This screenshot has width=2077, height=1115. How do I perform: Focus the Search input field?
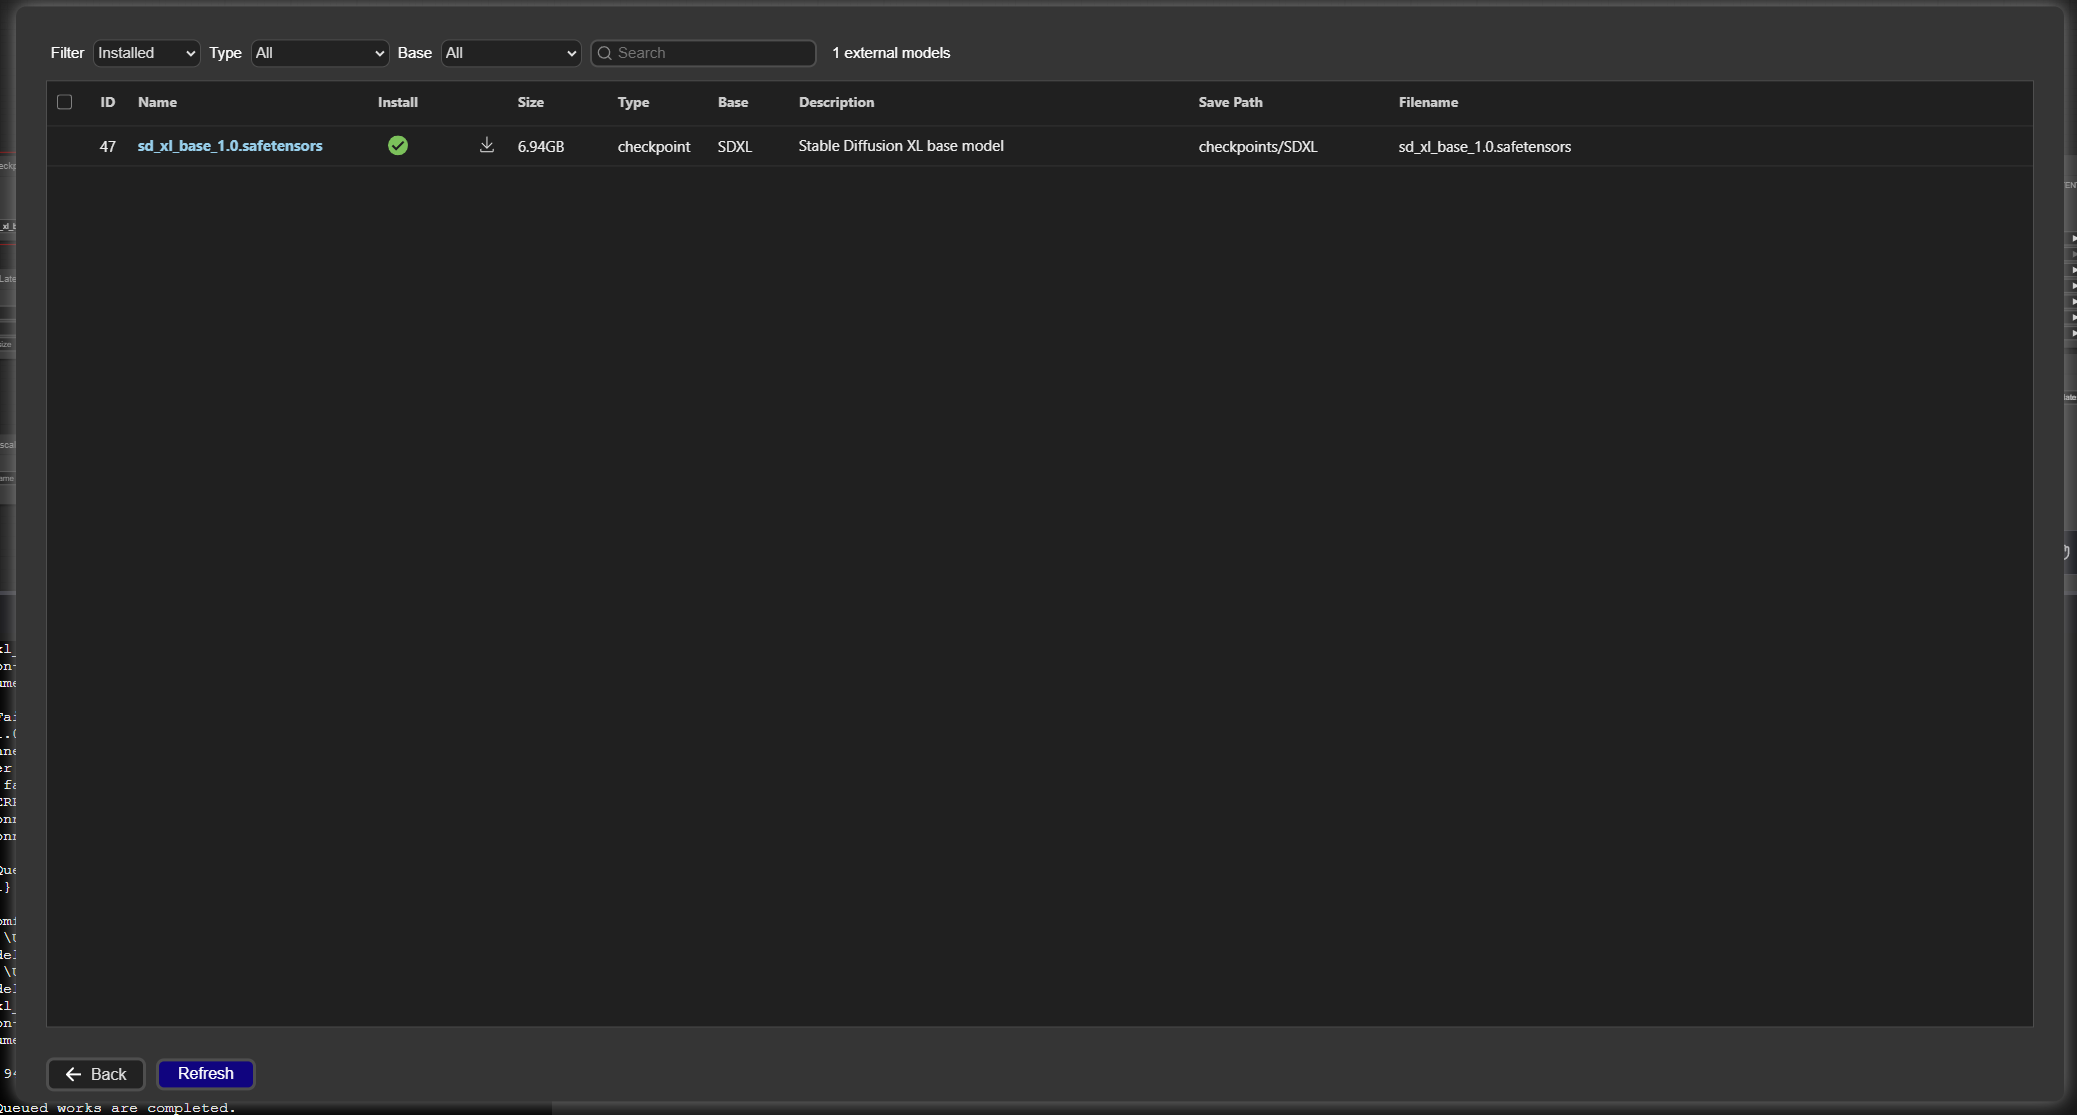coord(712,53)
